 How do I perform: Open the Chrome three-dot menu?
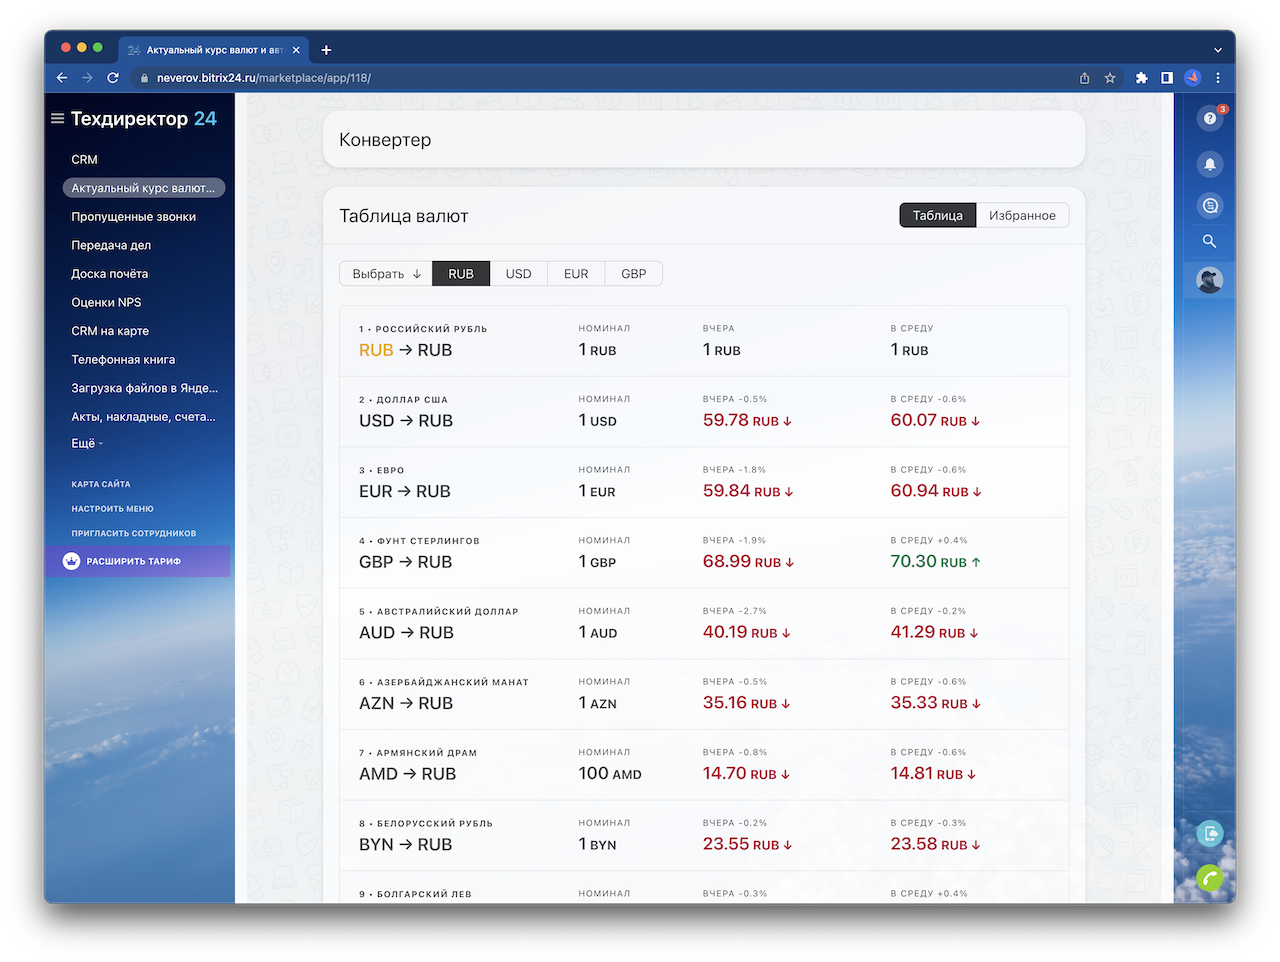coord(1217,78)
